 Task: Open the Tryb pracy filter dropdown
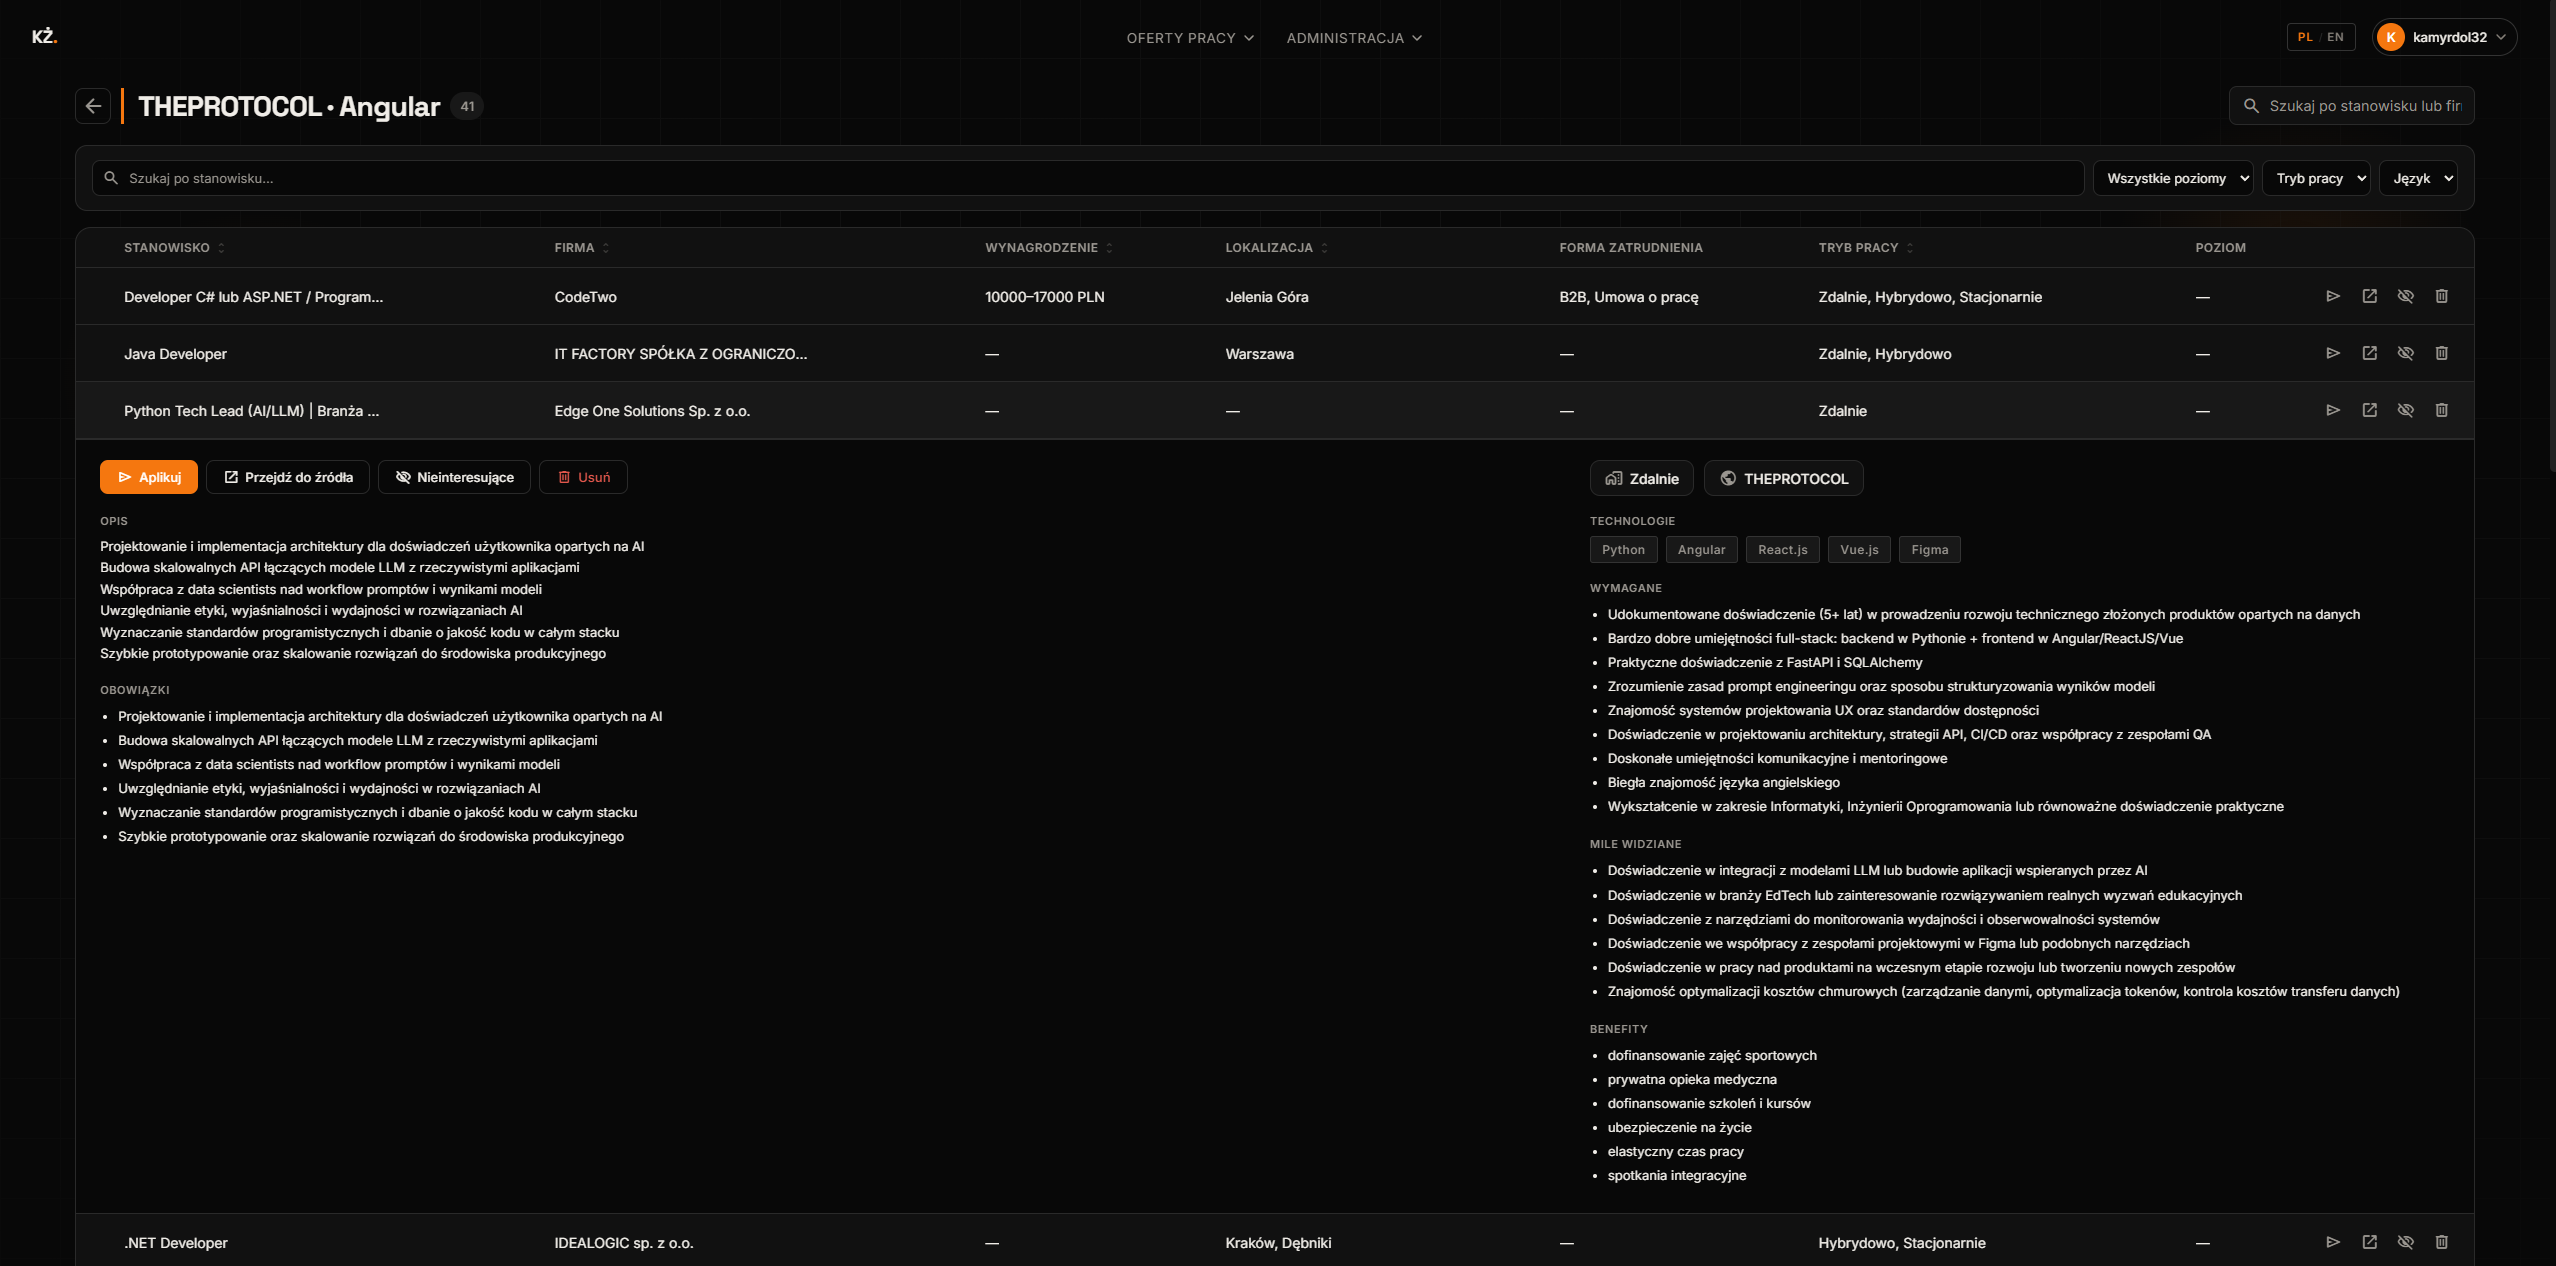pos(2316,178)
